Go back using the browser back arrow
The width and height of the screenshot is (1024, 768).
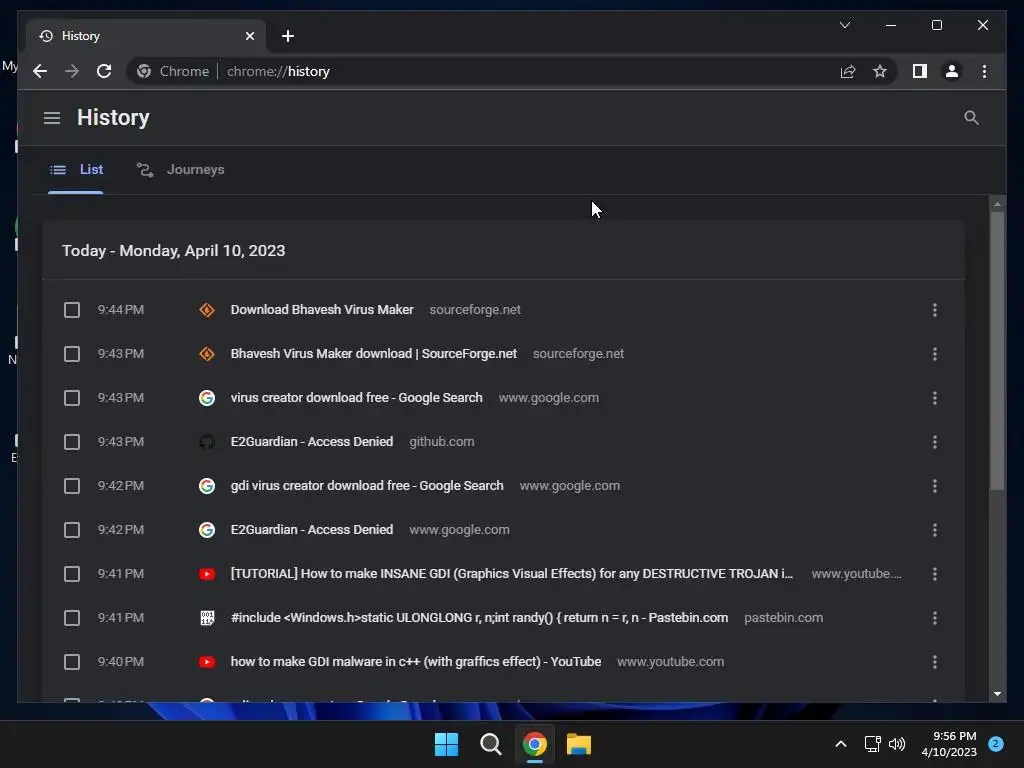[40, 71]
